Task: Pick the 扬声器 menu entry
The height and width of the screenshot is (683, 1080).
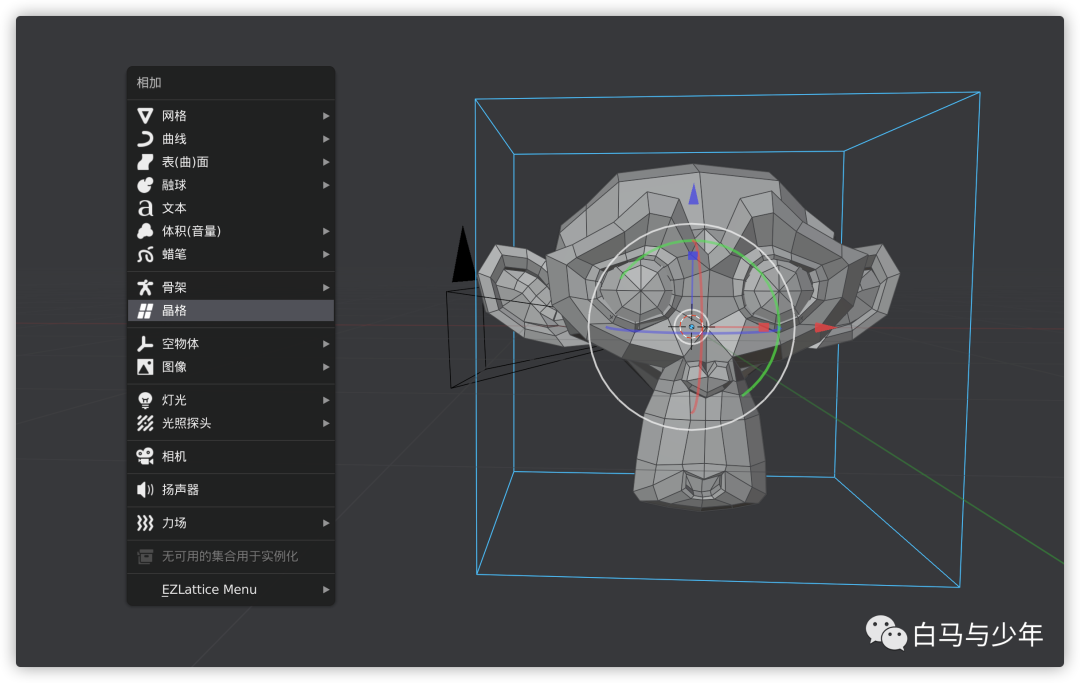Action: tap(231, 490)
